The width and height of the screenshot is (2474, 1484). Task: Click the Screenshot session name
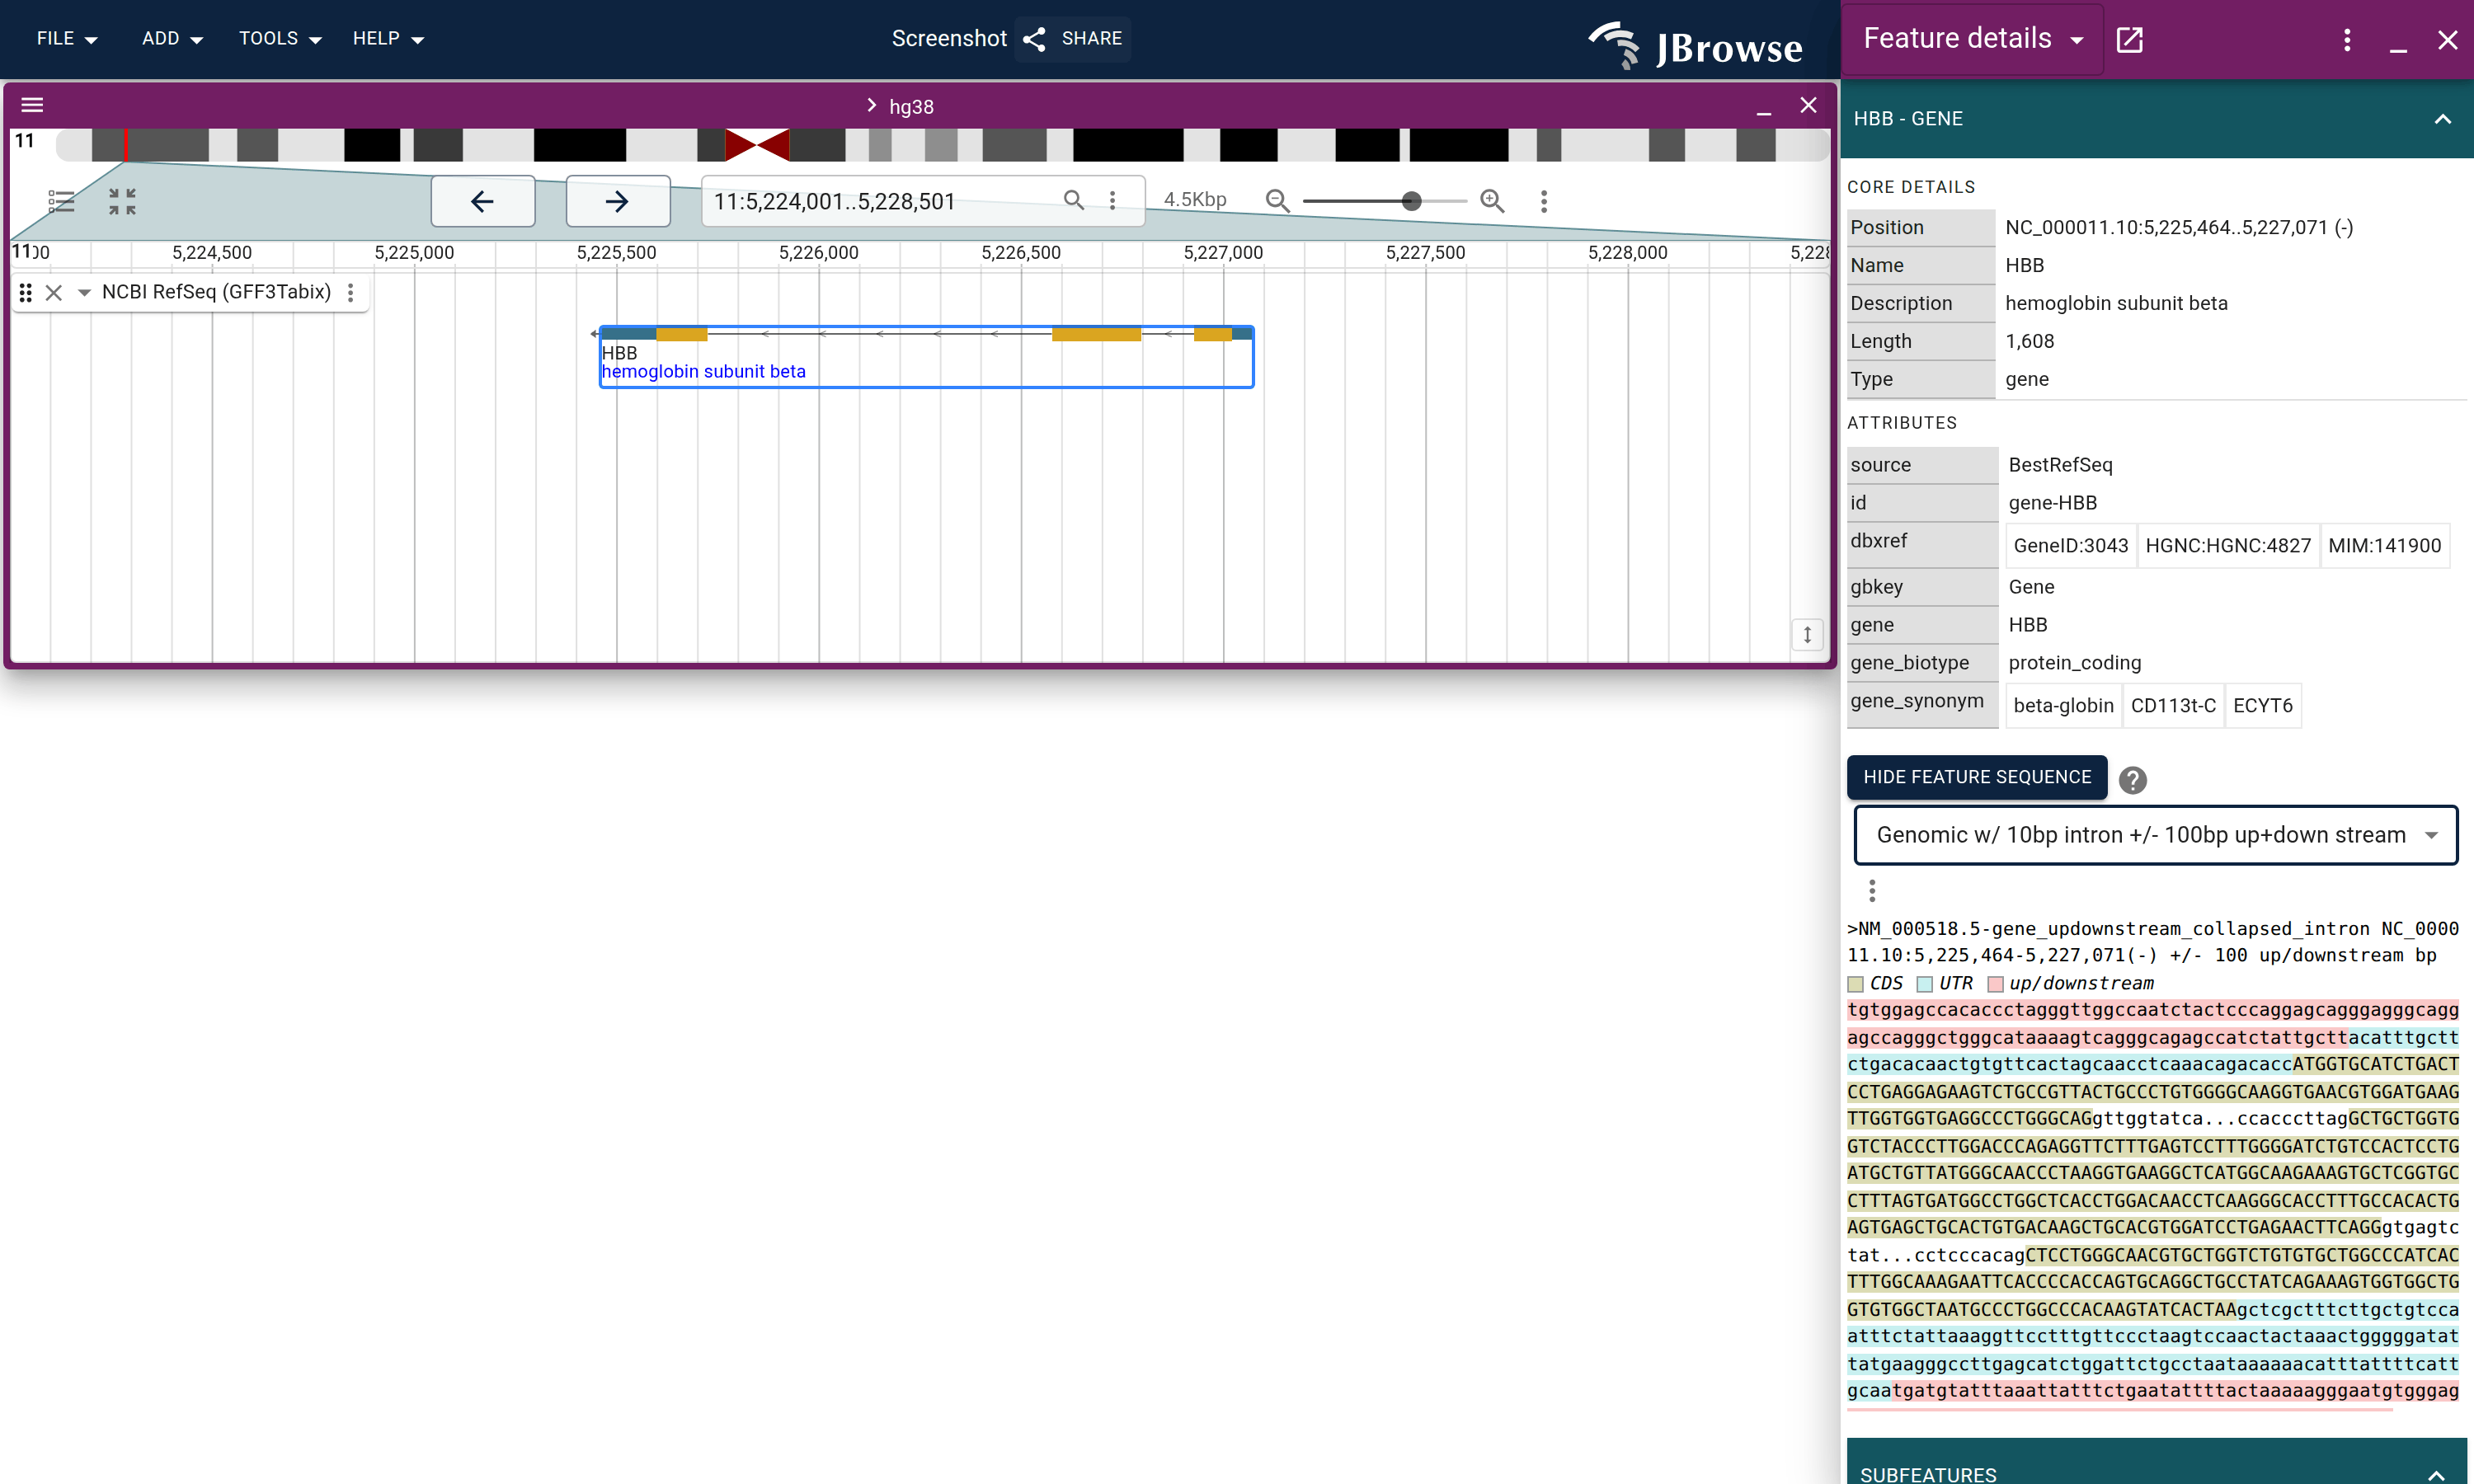pyautogui.click(x=949, y=39)
